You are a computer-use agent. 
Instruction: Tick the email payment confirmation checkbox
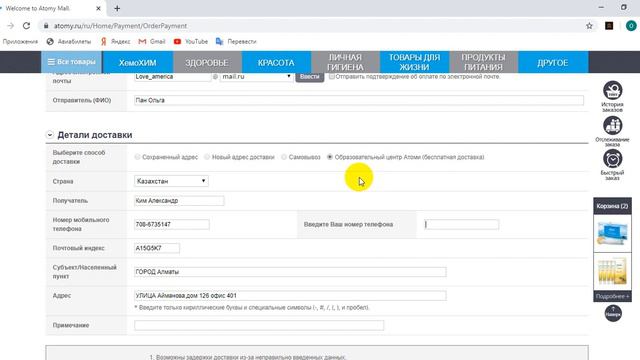[x=332, y=76]
